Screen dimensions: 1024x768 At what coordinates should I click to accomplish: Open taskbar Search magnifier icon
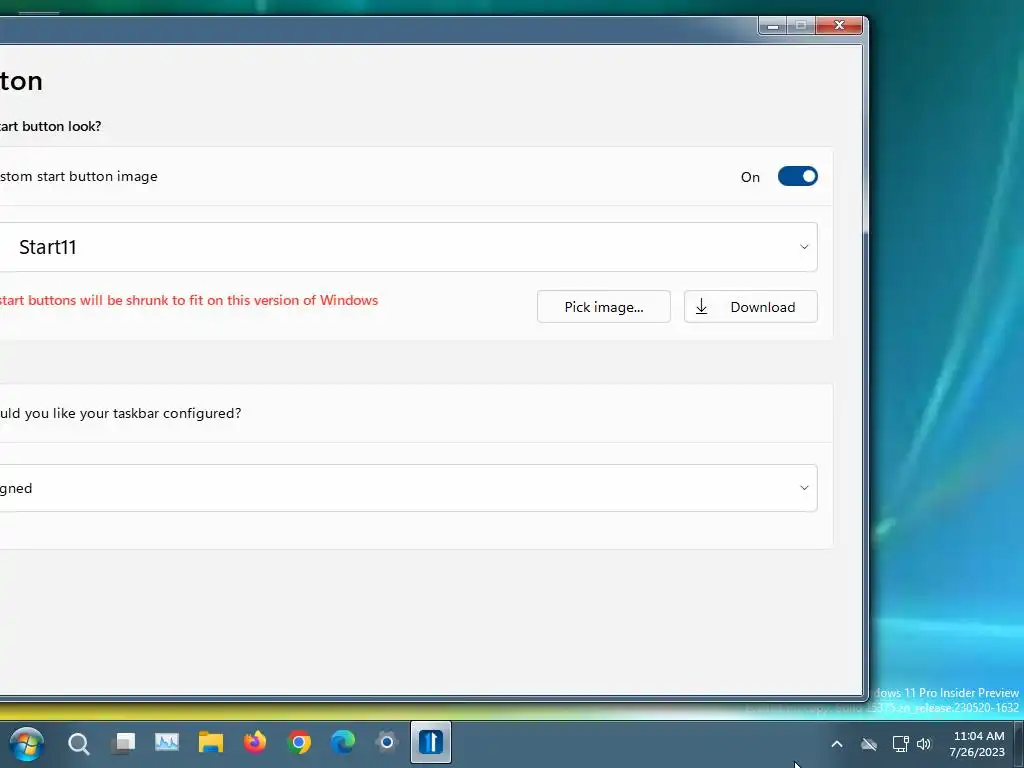78,743
